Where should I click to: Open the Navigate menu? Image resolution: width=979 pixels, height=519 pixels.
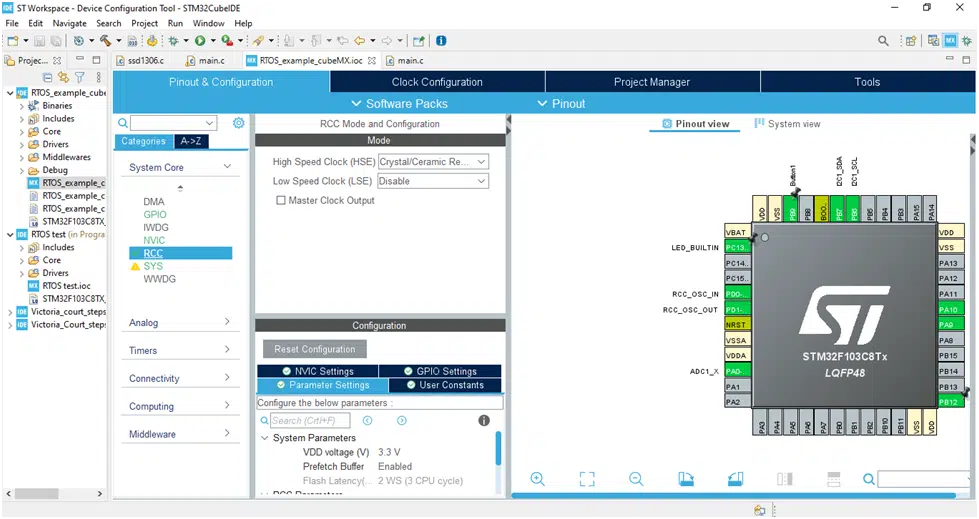pyautogui.click(x=69, y=23)
